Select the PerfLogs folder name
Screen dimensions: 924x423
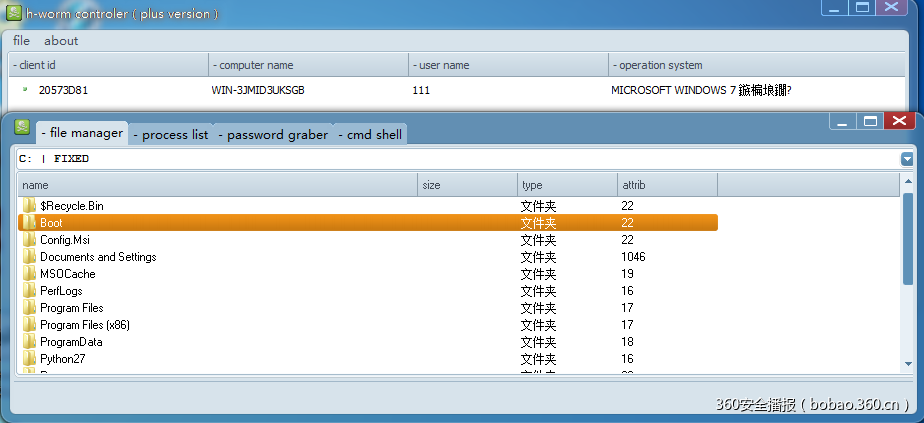point(61,291)
